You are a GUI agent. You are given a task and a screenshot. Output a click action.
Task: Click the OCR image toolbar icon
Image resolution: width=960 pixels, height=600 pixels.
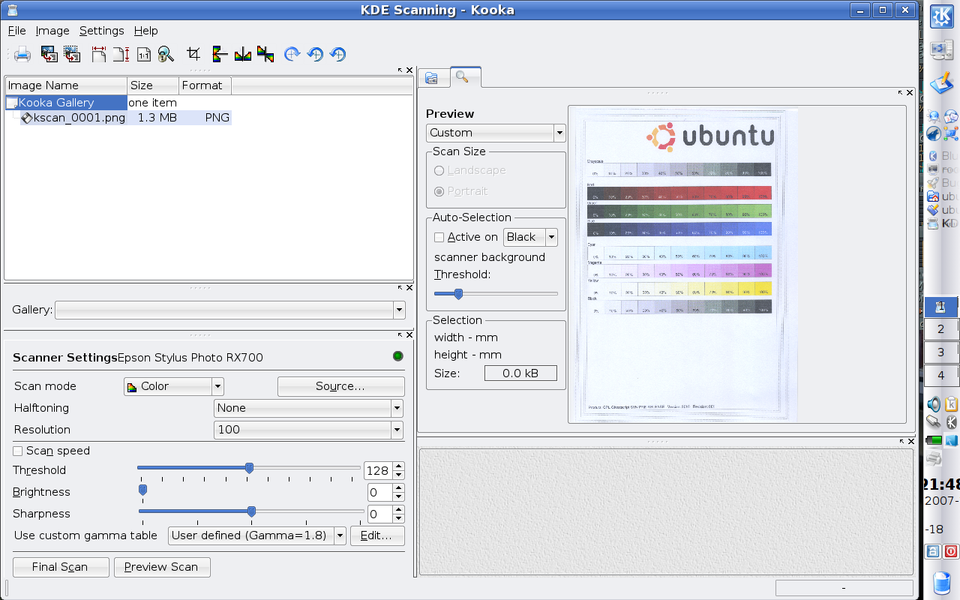click(49, 54)
